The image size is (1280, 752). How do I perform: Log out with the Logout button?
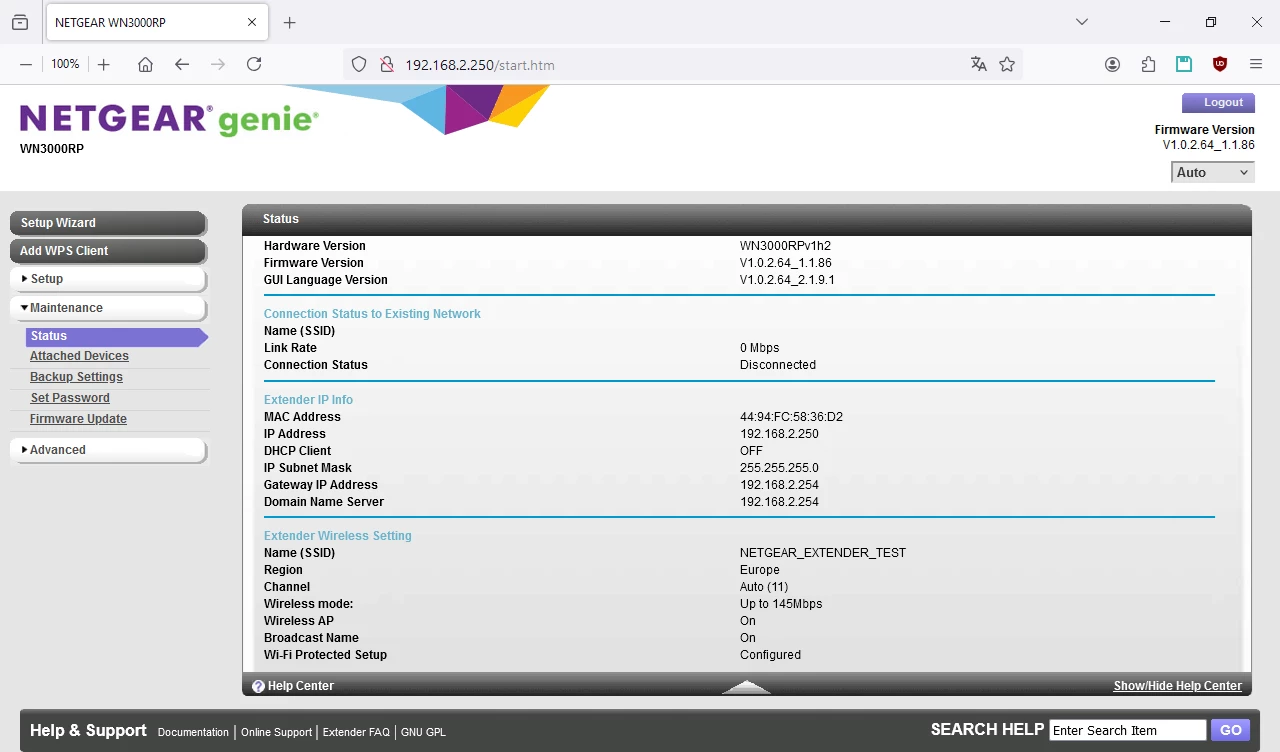pos(1218,102)
